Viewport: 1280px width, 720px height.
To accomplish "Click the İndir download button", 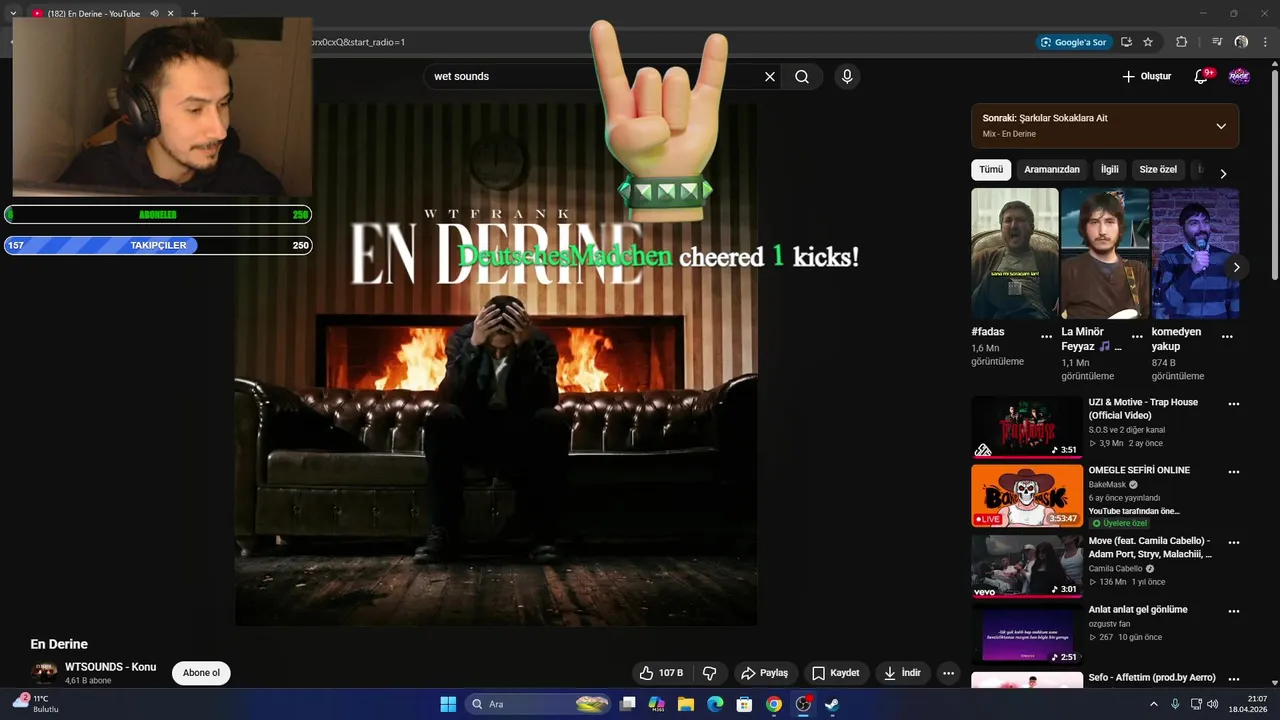I will [x=902, y=673].
